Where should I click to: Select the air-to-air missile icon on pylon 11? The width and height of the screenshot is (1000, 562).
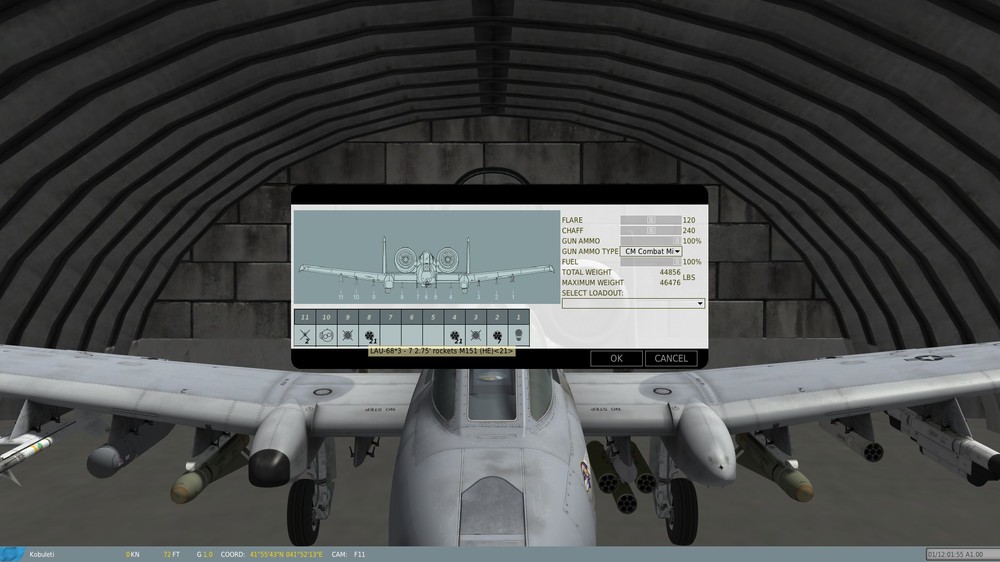click(x=305, y=335)
